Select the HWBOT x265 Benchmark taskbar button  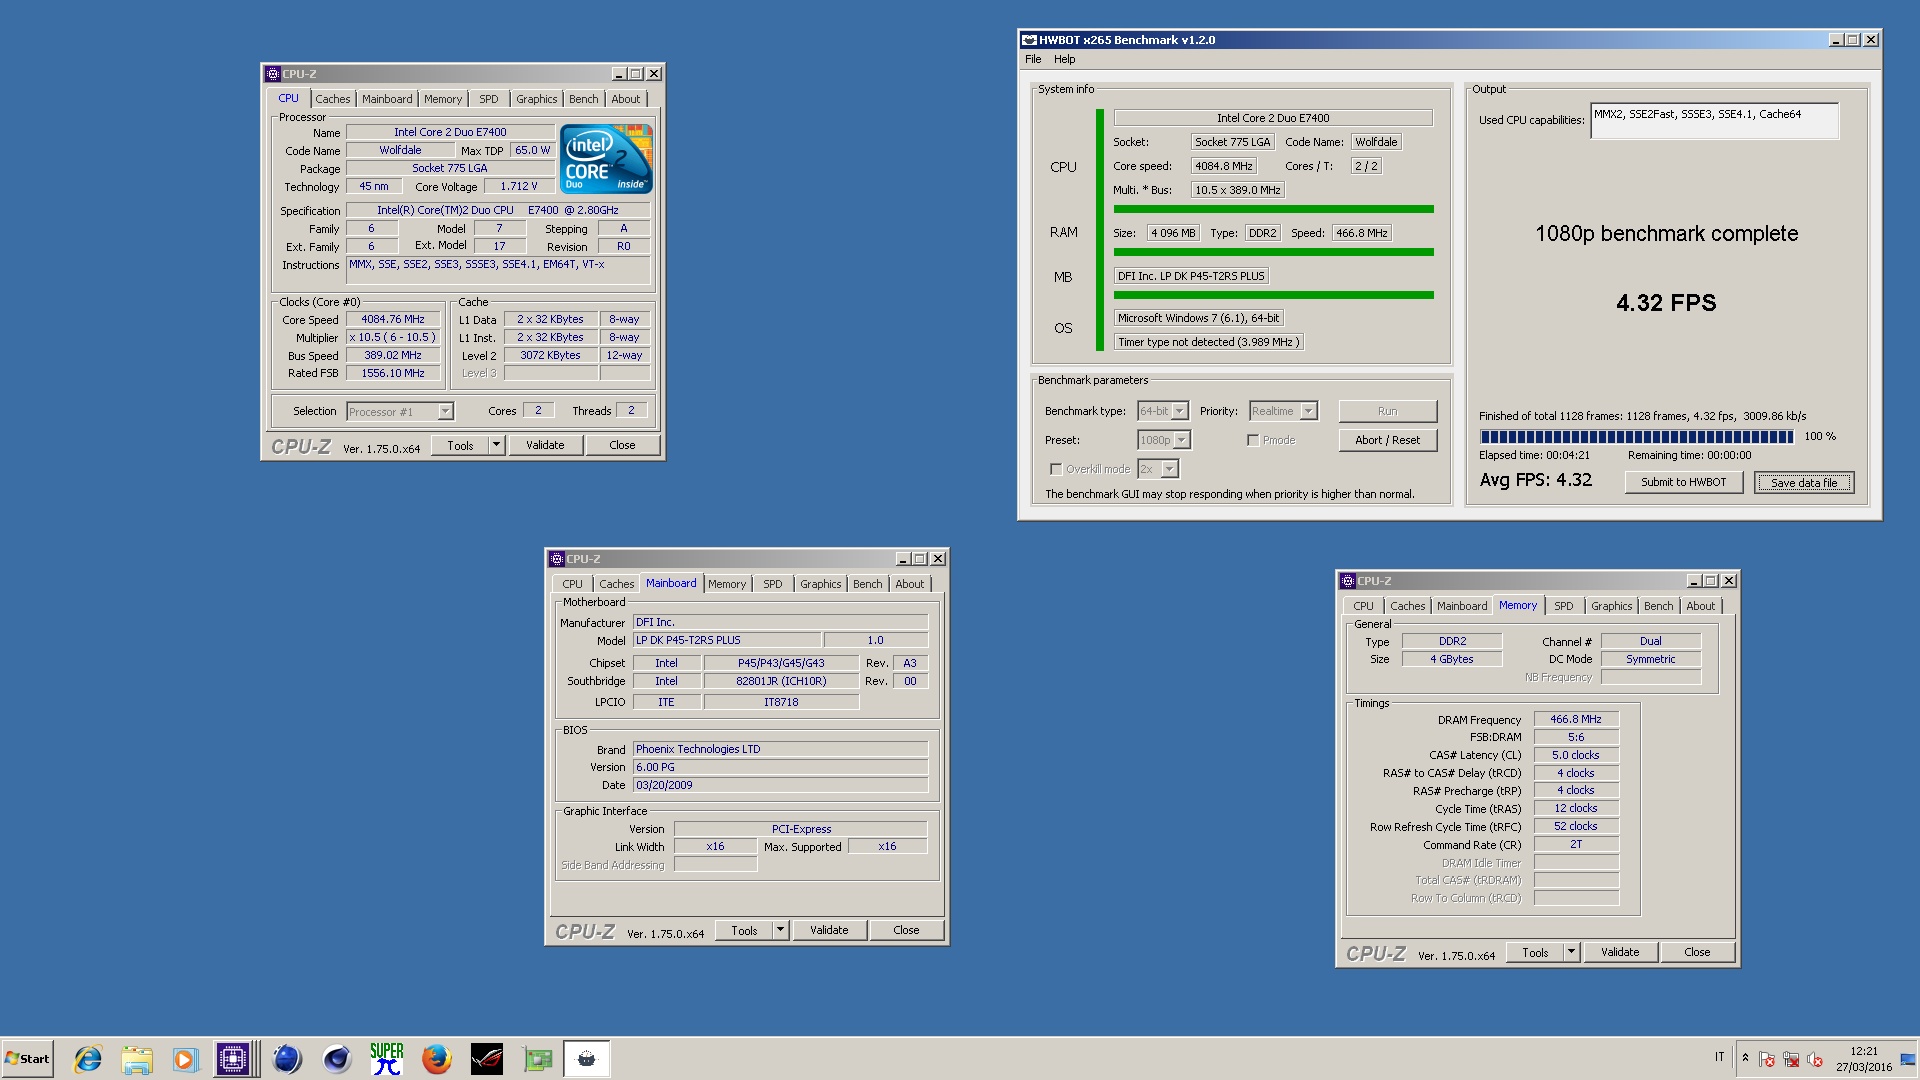pyautogui.click(x=587, y=1059)
